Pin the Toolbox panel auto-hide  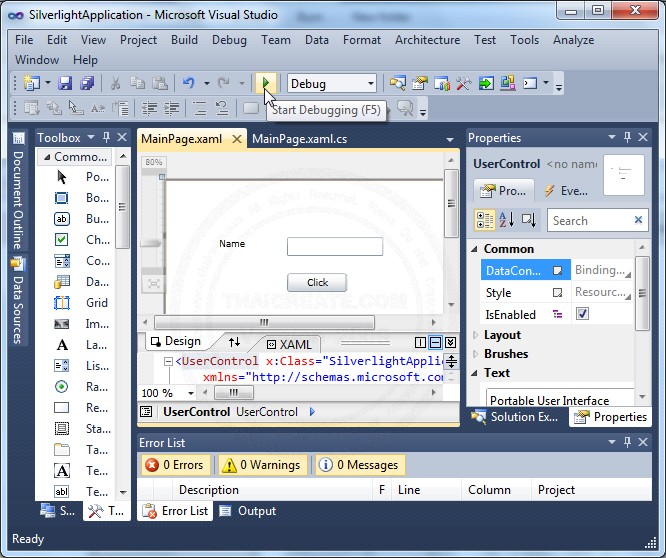[x=106, y=137]
